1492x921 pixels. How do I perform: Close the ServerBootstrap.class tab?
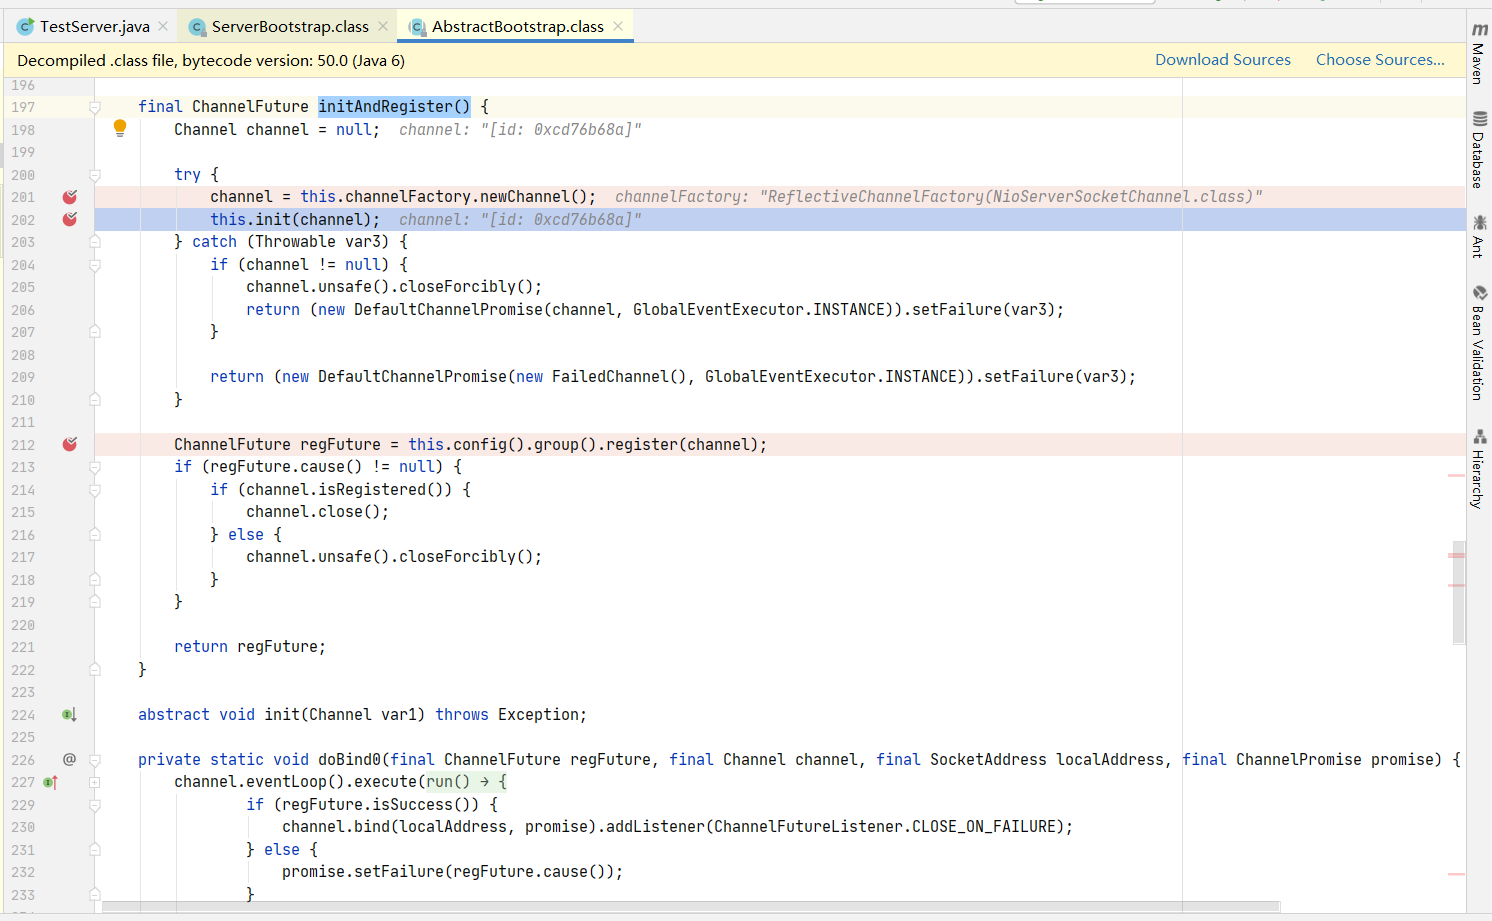(x=383, y=27)
